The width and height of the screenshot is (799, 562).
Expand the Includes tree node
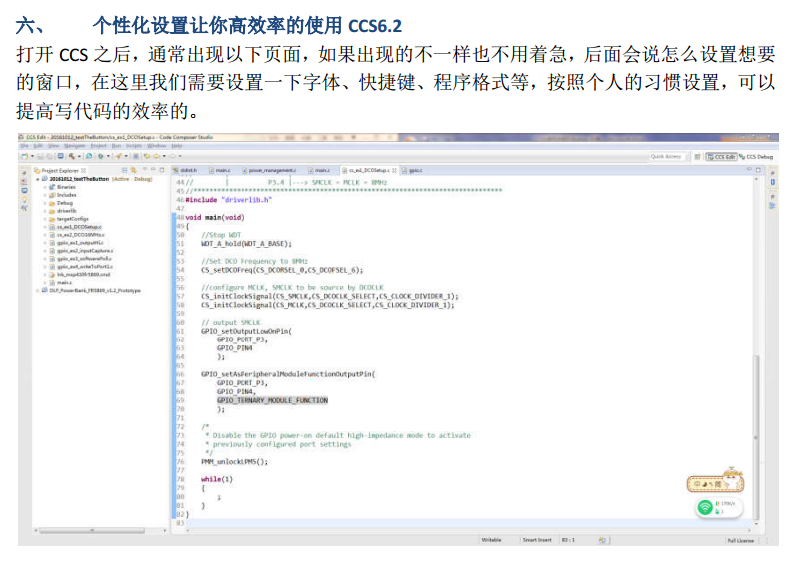[45, 195]
